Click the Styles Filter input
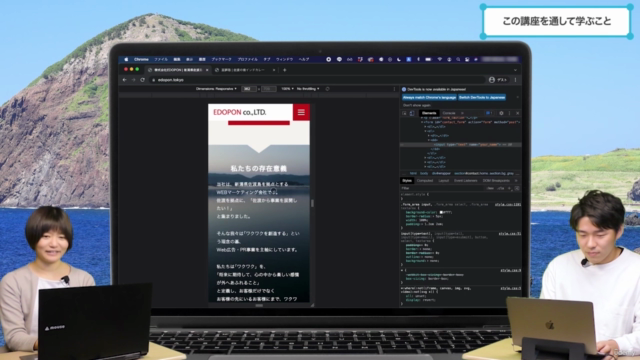Viewport: 640px width, 360px height. point(442,188)
